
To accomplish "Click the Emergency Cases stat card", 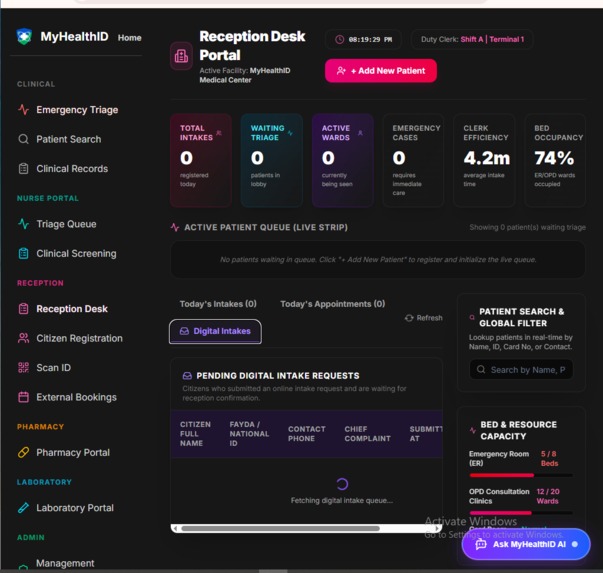I will tap(413, 160).
